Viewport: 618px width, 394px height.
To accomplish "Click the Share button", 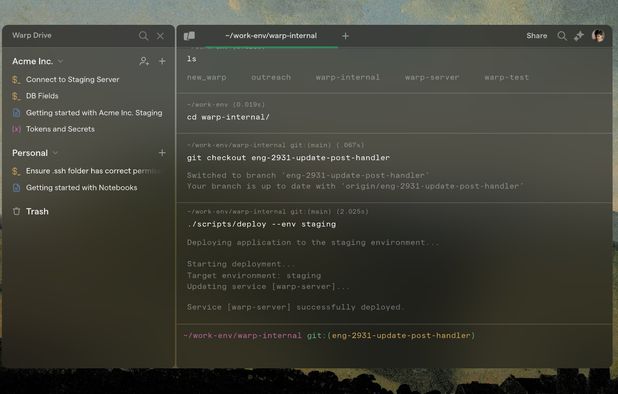I will coord(536,36).
